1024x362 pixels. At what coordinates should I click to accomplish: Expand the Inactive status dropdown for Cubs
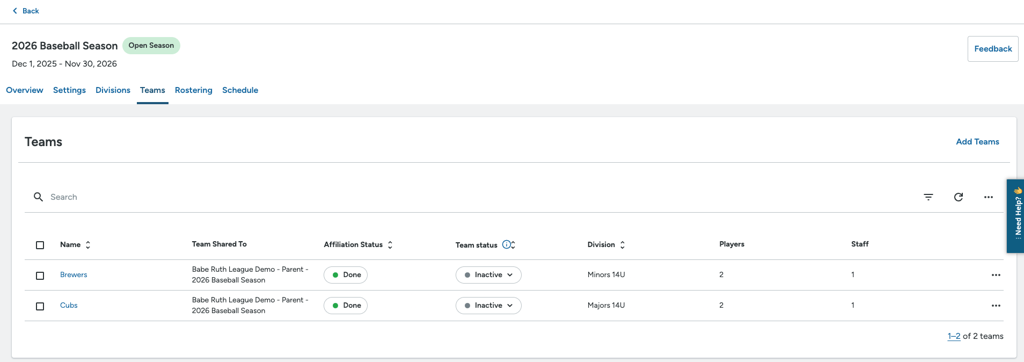(x=488, y=305)
